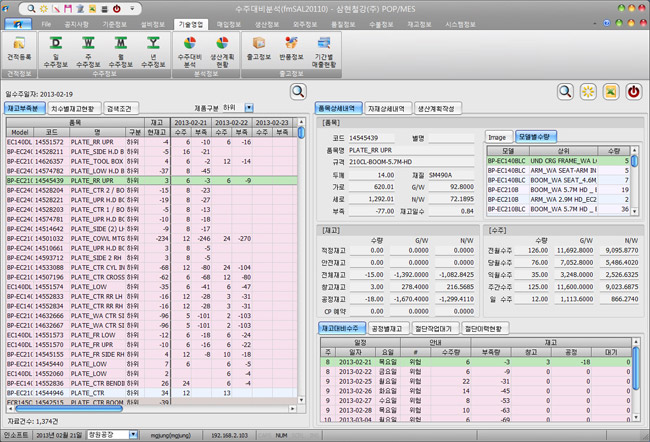Open the 반품정보 ribbon icon
Viewport: 650px width, 442px height.
[291, 50]
